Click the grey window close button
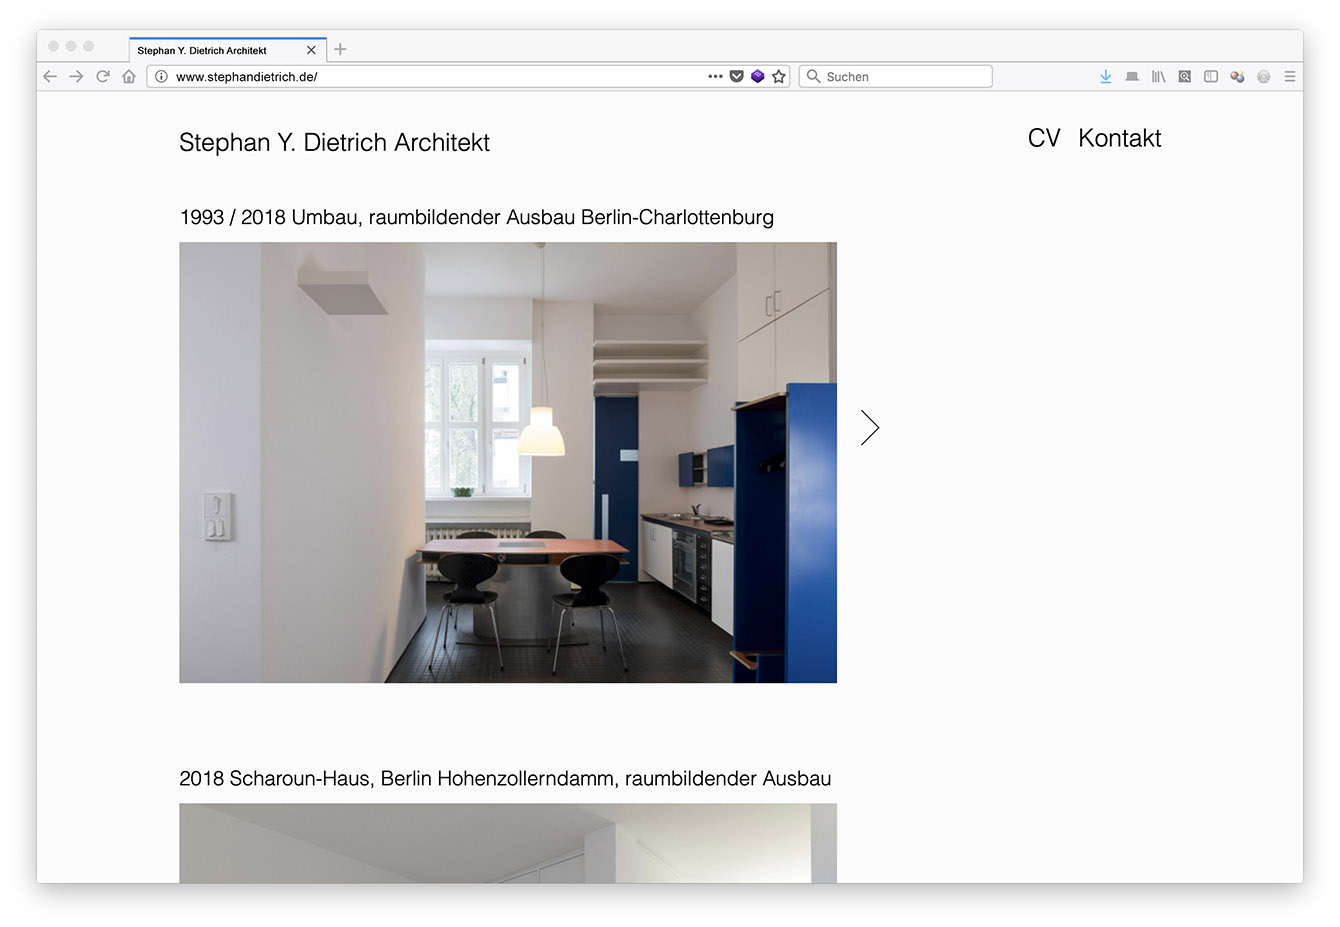1340x927 pixels. click(x=54, y=46)
